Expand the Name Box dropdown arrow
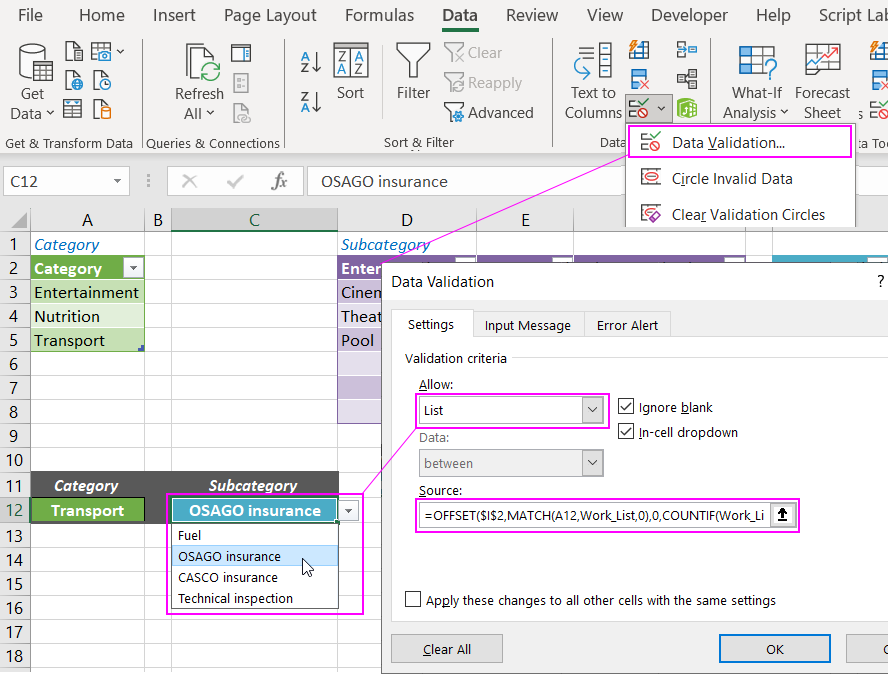This screenshot has width=888, height=674. tap(118, 181)
